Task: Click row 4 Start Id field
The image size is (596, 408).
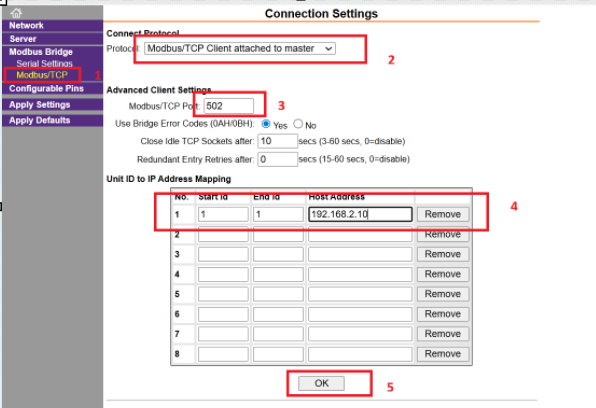Action: click(223, 274)
